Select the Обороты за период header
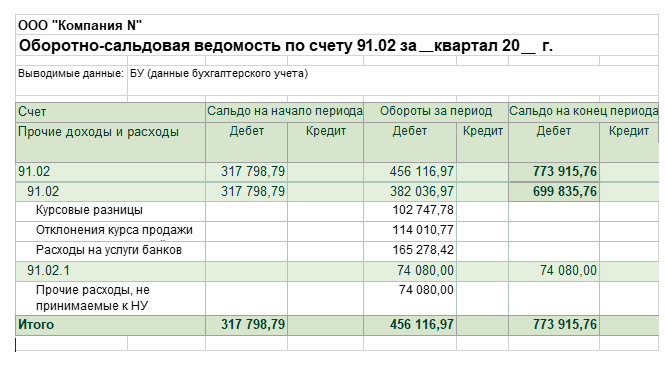The image size is (665, 381). click(436, 111)
